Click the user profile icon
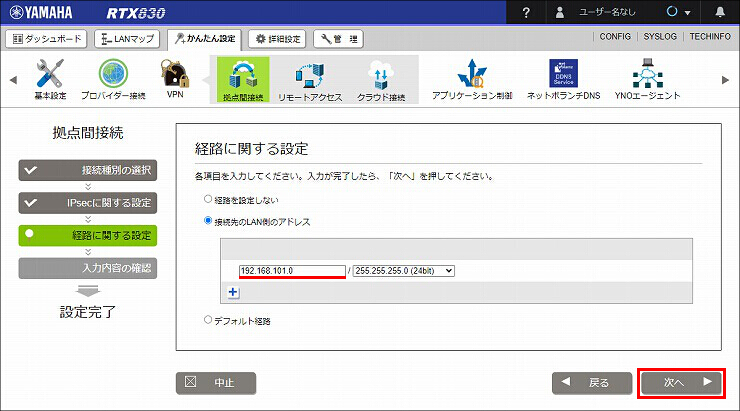 coord(560,12)
